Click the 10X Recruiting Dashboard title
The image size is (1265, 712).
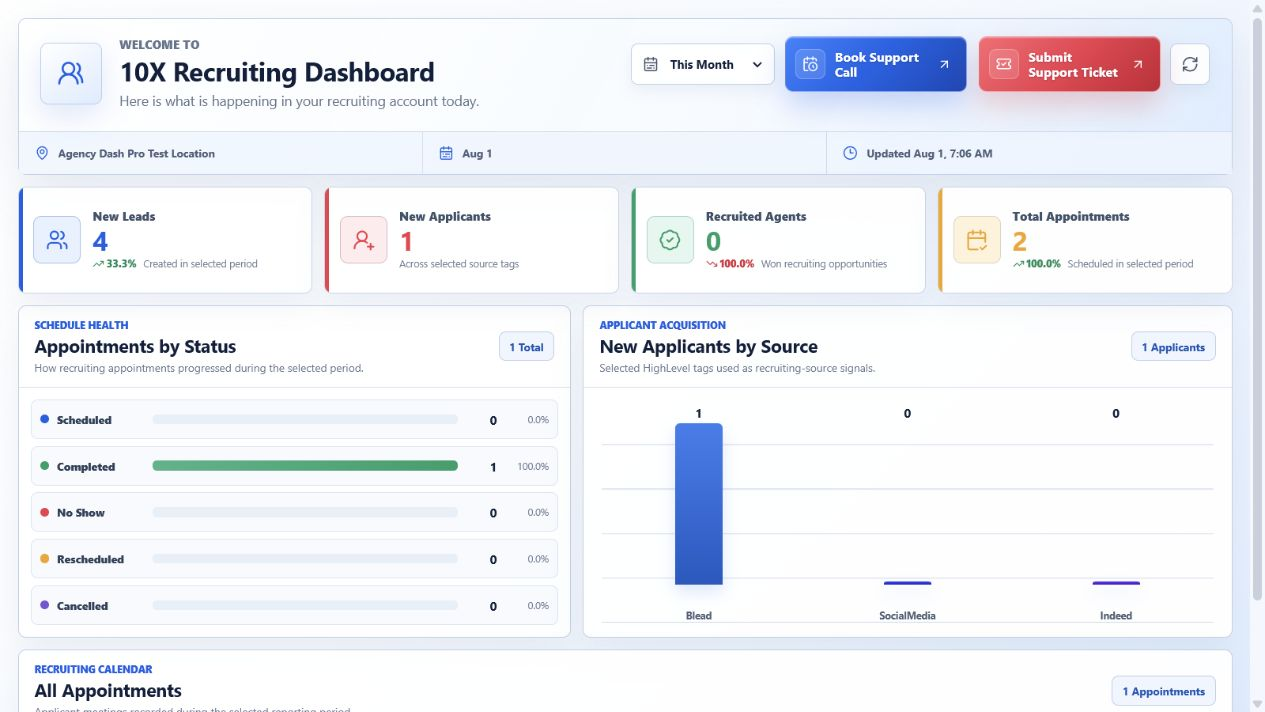click(277, 73)
